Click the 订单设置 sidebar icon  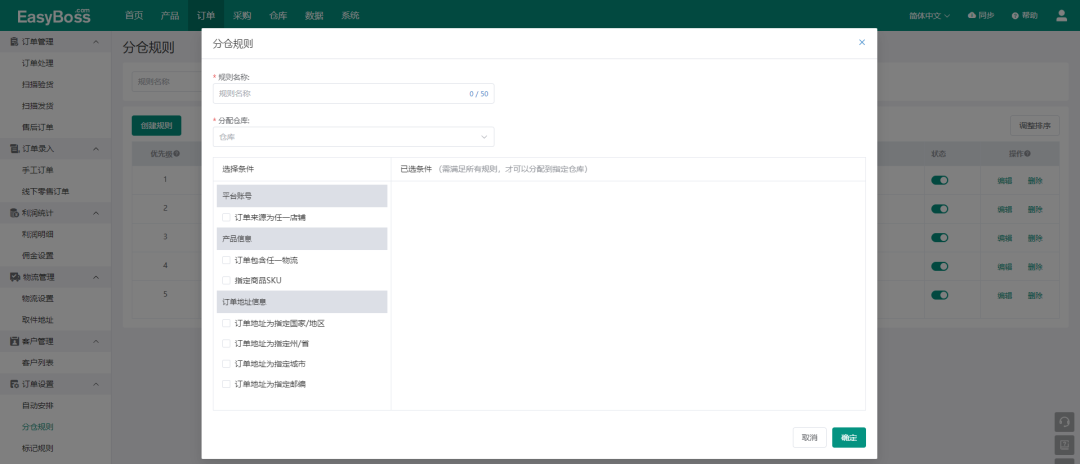pos(14,383)
